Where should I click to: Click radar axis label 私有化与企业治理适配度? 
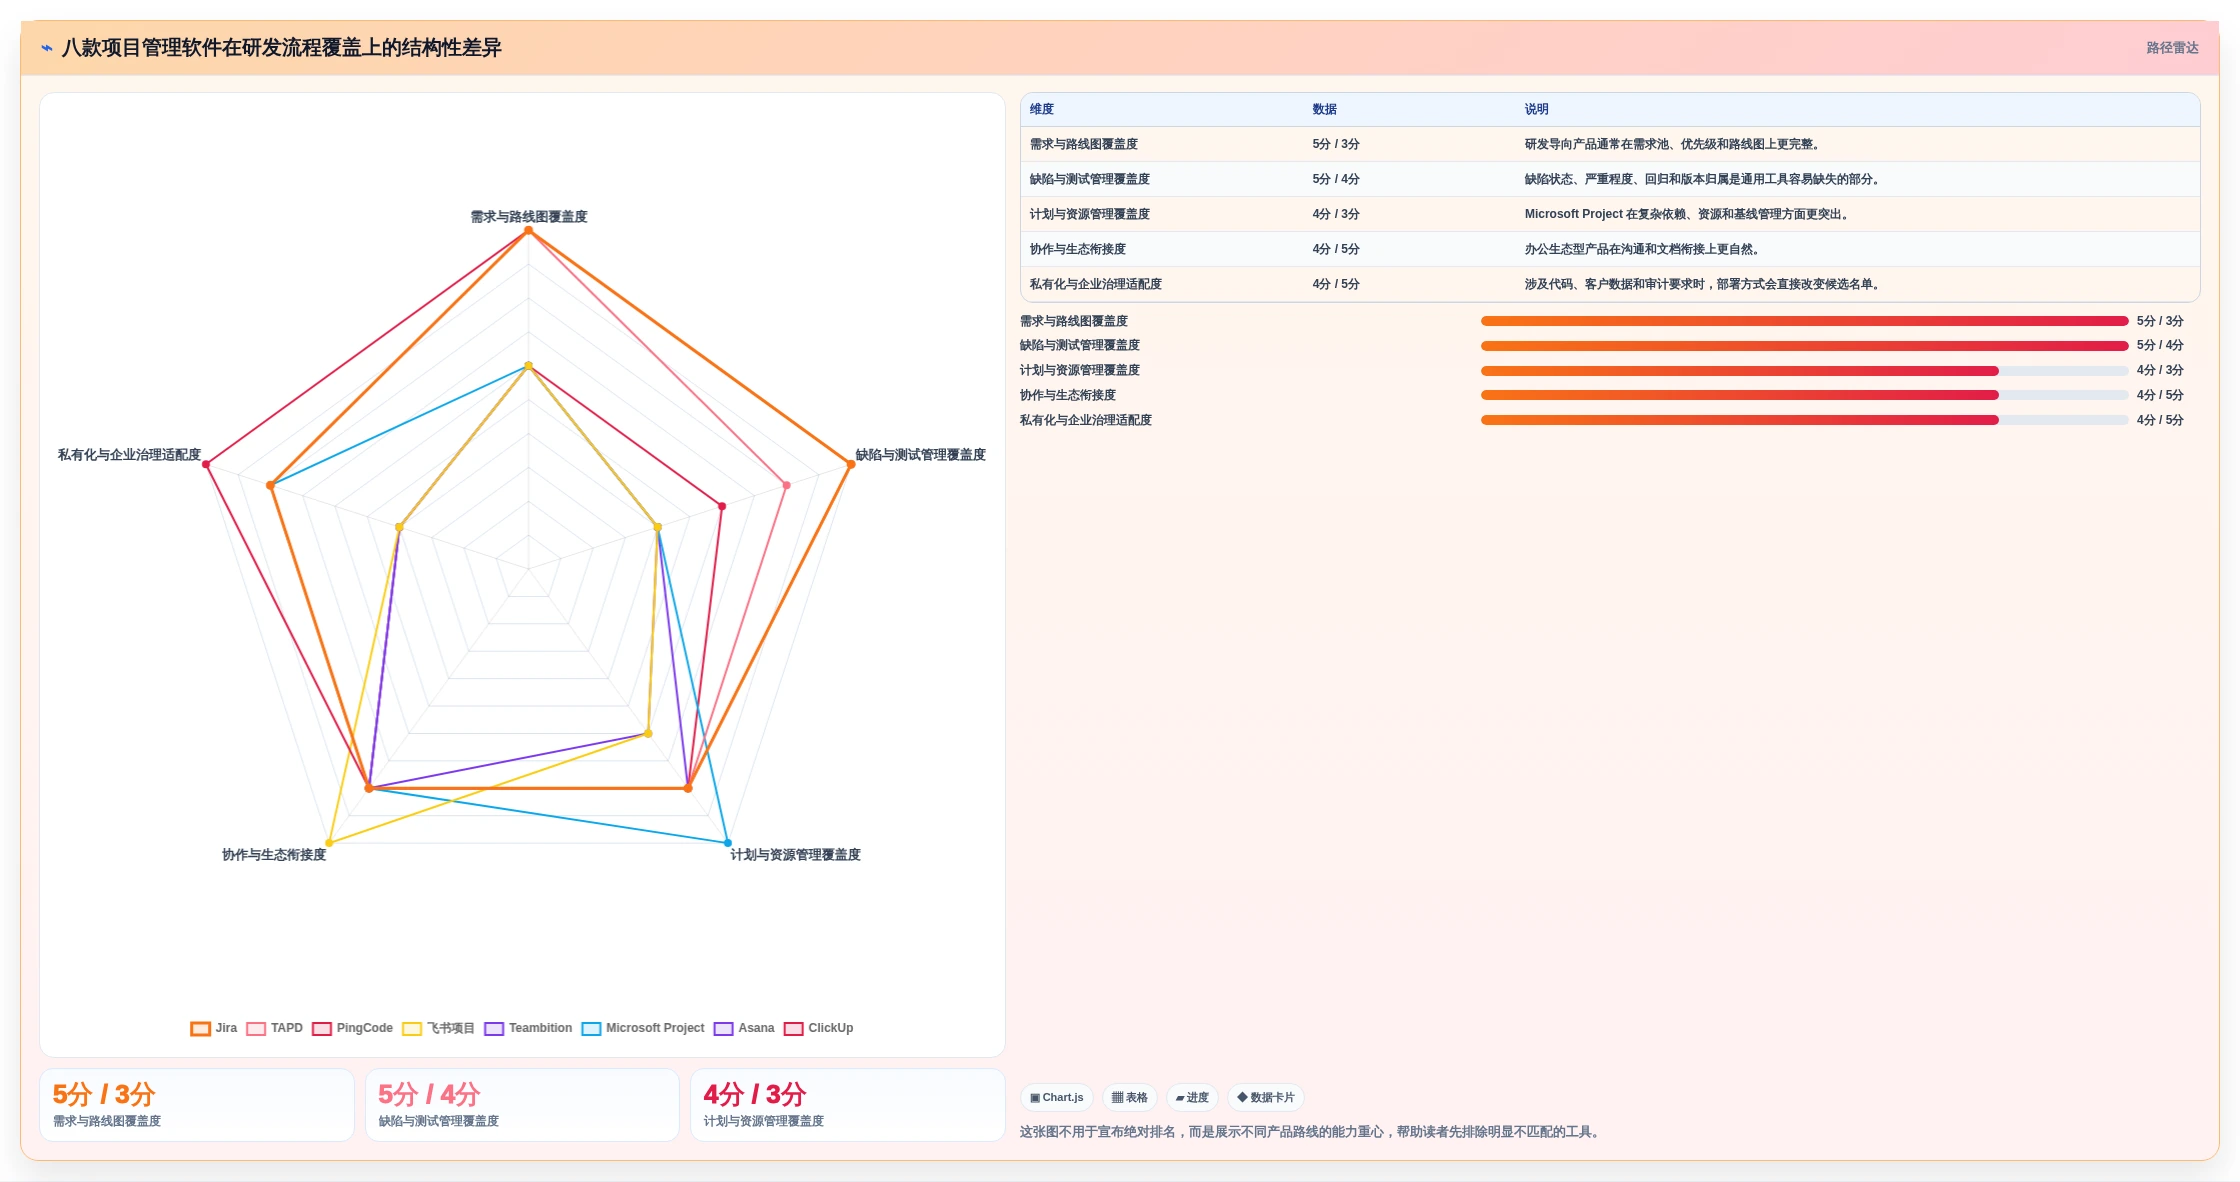[x=129, y=455]
